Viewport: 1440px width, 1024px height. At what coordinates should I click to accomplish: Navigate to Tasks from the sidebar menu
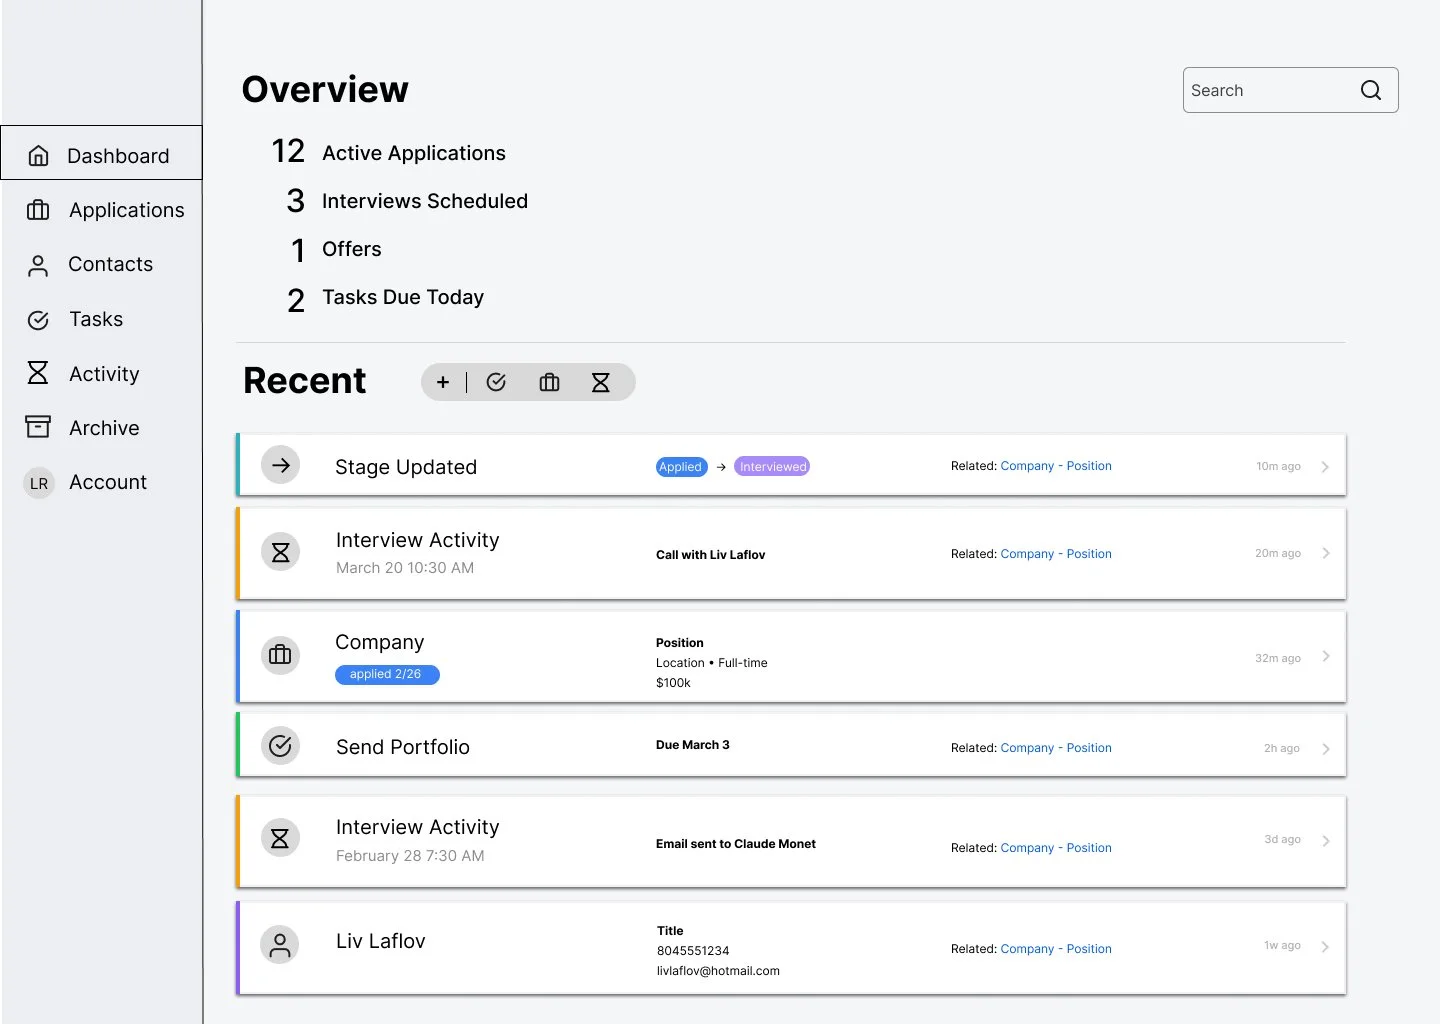click(95, 319)
